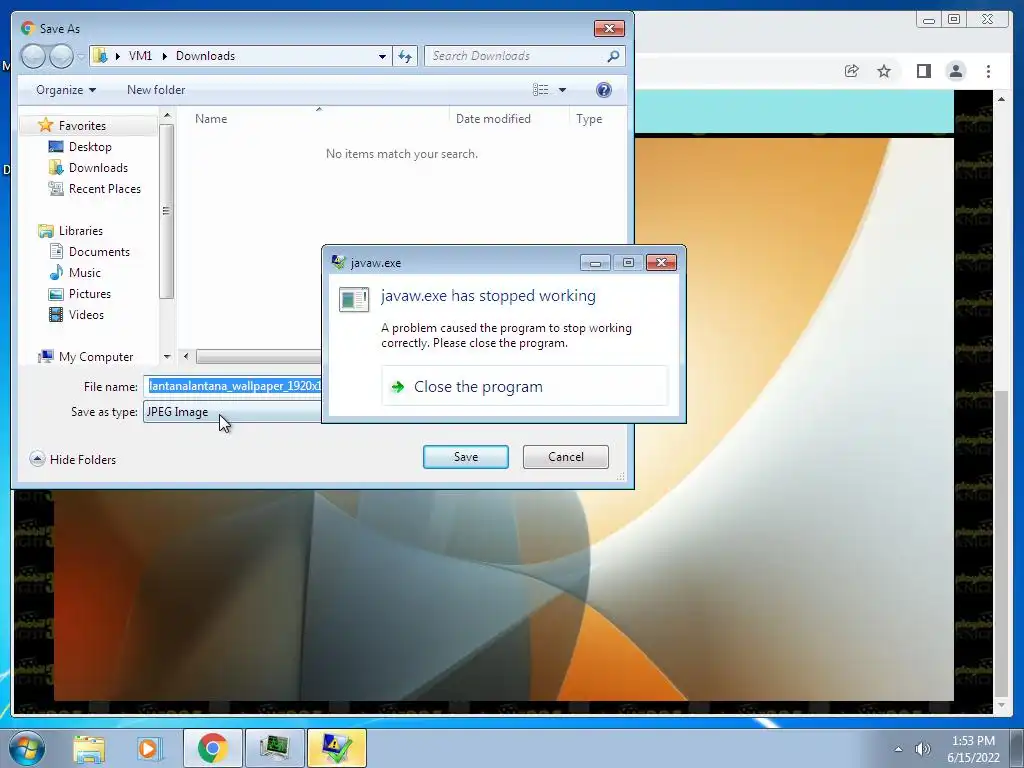Refresh the Downloads folder location
The image size is (1024, 768).
pyautogui.click(x=405, y=56)
